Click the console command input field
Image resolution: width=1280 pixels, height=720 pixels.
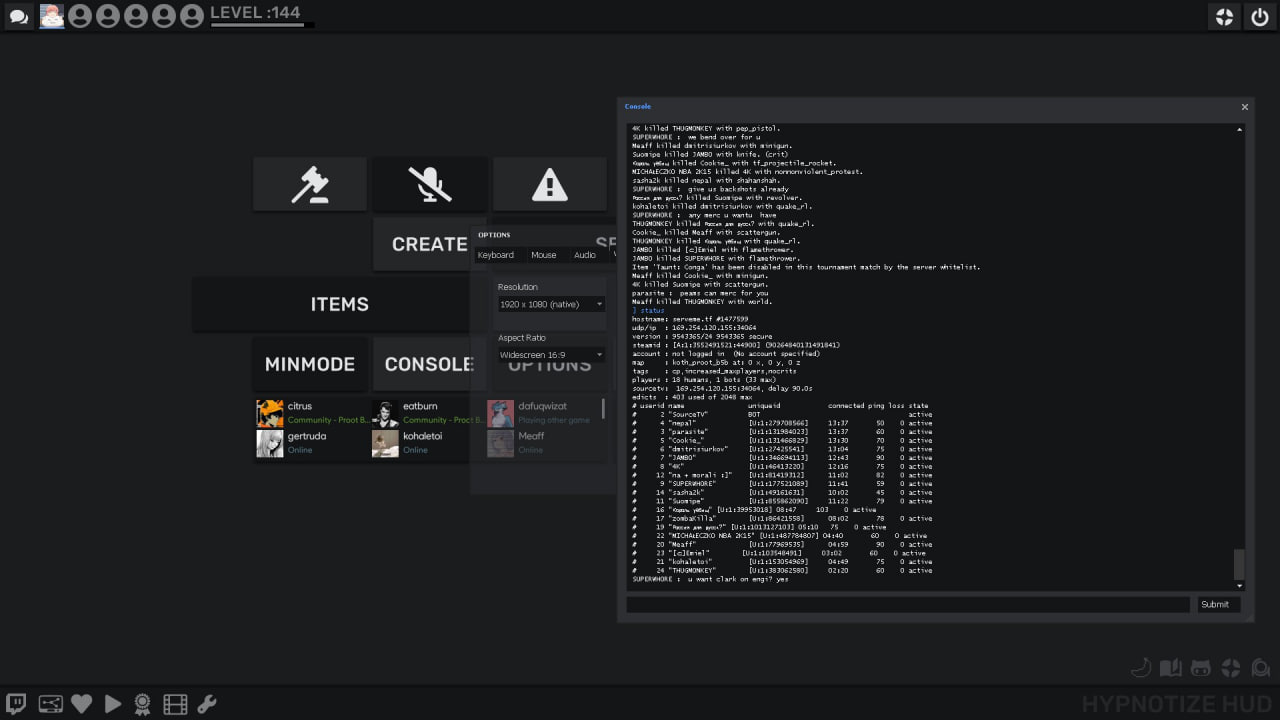pos(907,604)
